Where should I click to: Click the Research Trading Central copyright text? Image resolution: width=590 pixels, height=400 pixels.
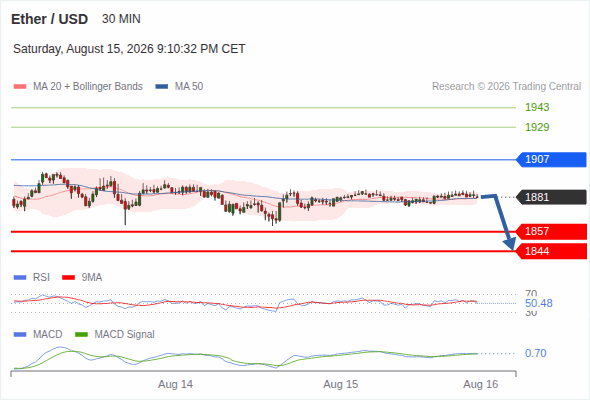click(506, 87)
